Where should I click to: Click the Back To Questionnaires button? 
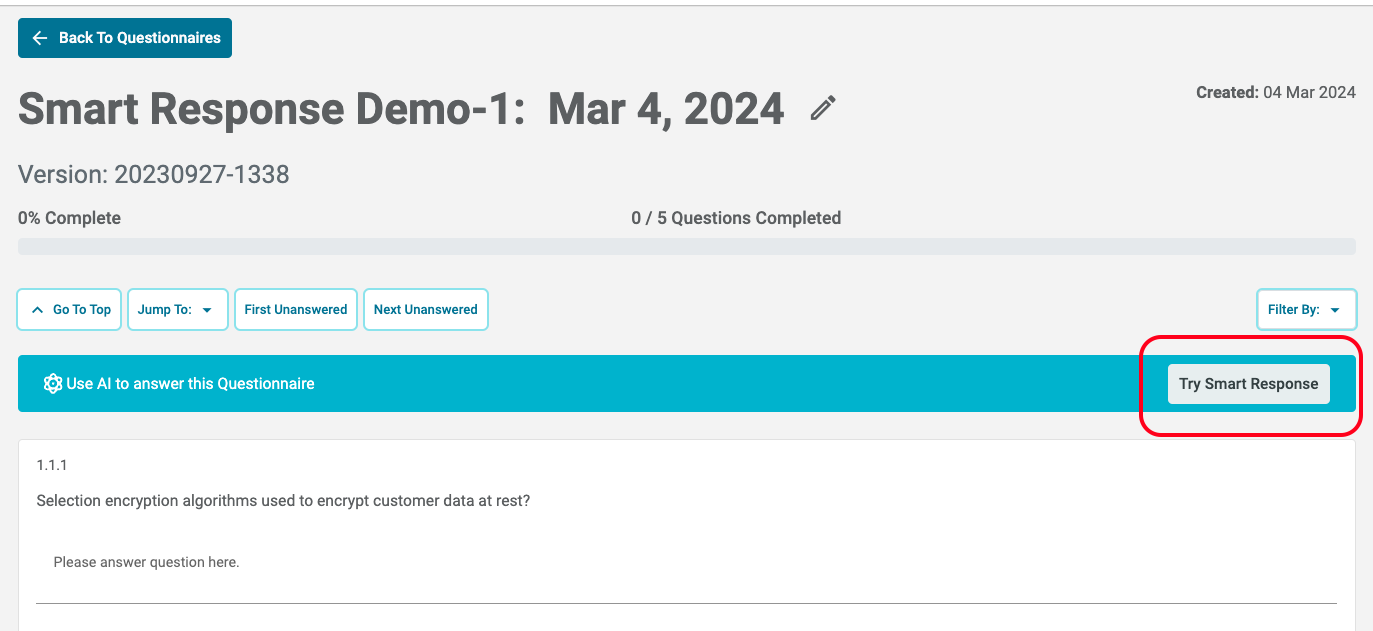125,38
